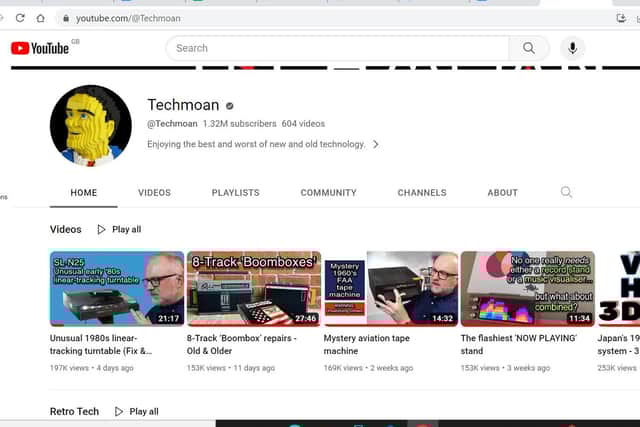Click the verified badge next to Techmoan
Screen dimensions: 640x427
229,106
